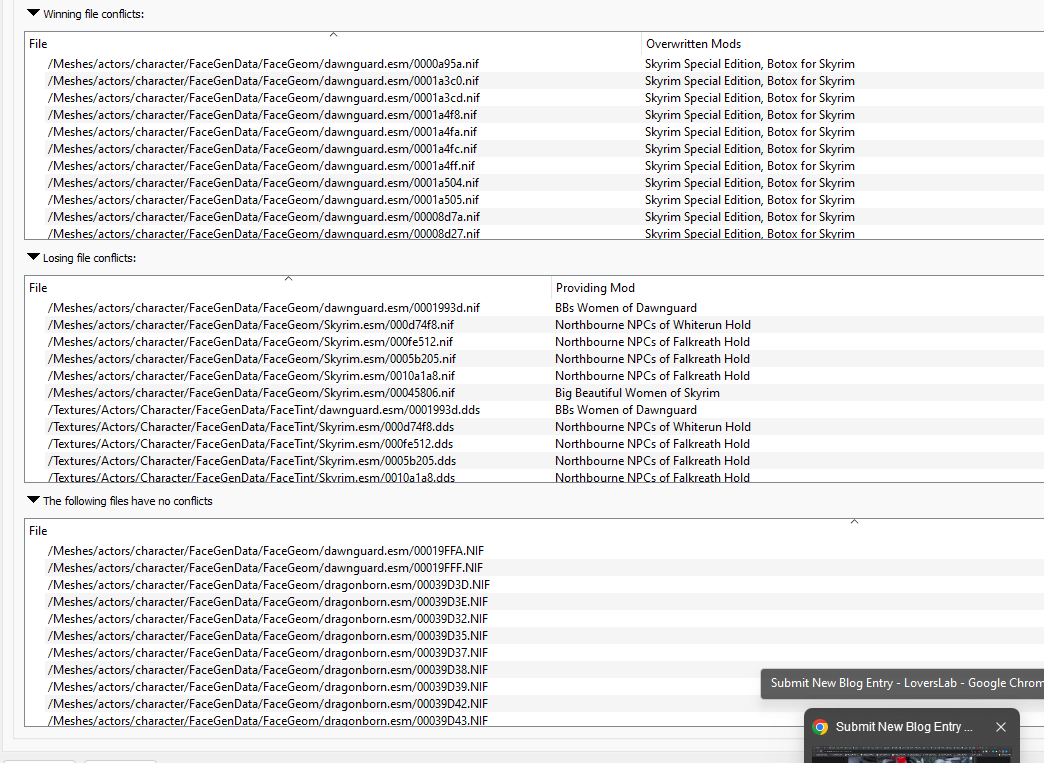Select no-conflict file dragonborn.esm/00039D37.NIF
The image size is (1044, 763).
point(268,652)
